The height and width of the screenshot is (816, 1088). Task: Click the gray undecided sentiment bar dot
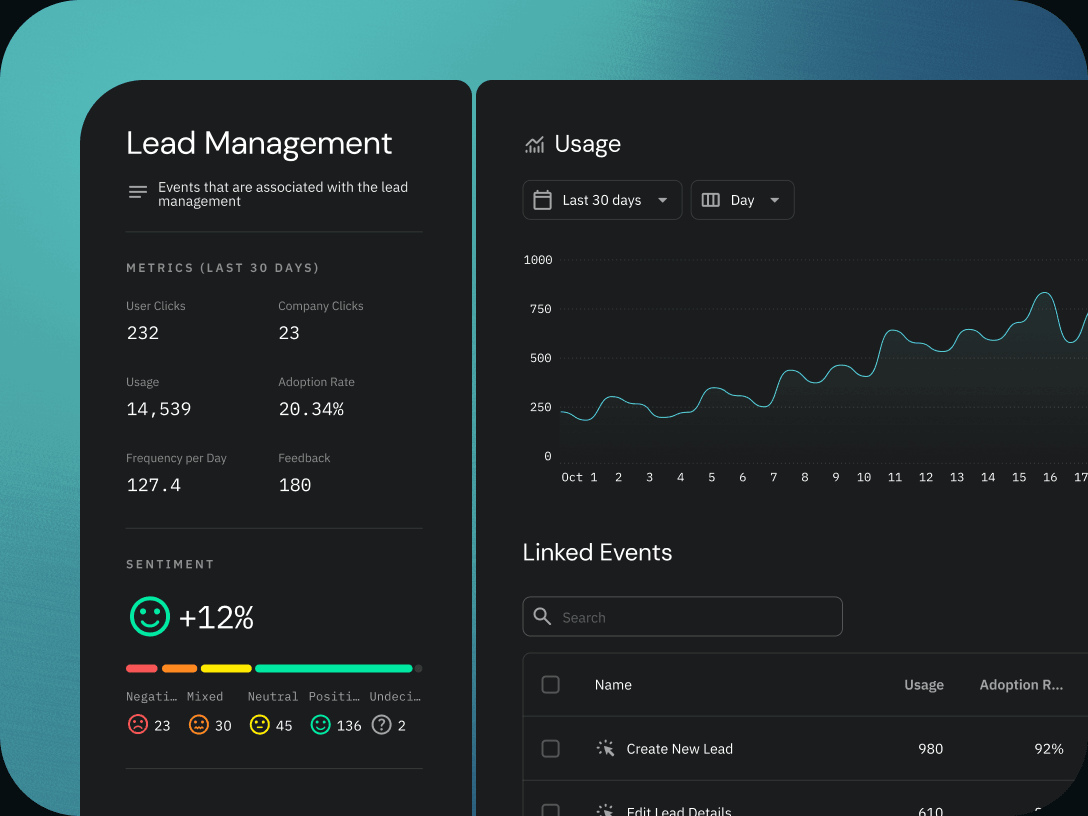coord(418,668)
